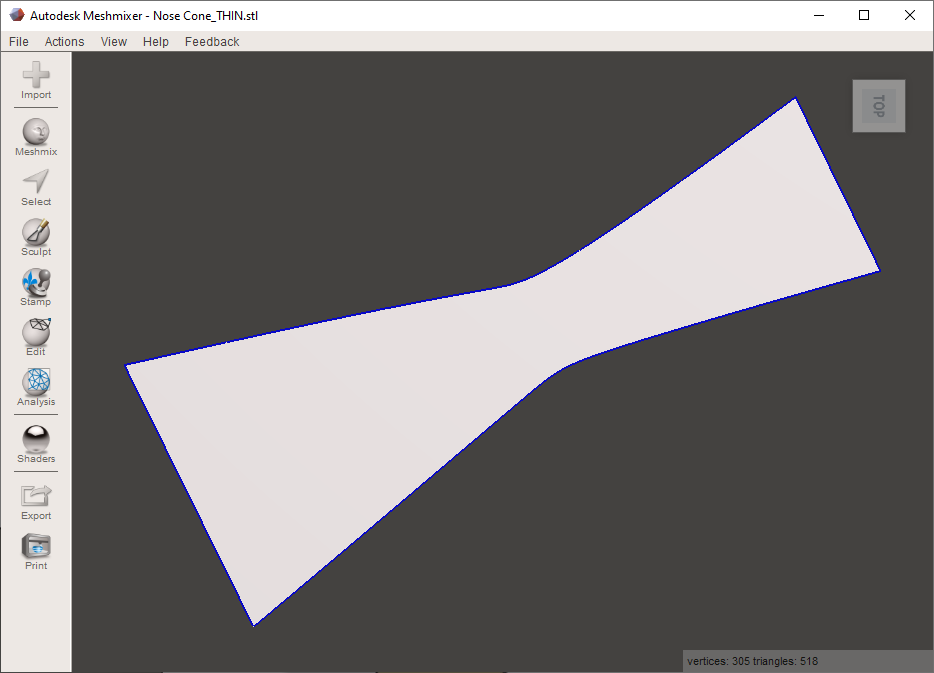
Task: Close the Meshmixer window
Action: (x=910, y=15)
